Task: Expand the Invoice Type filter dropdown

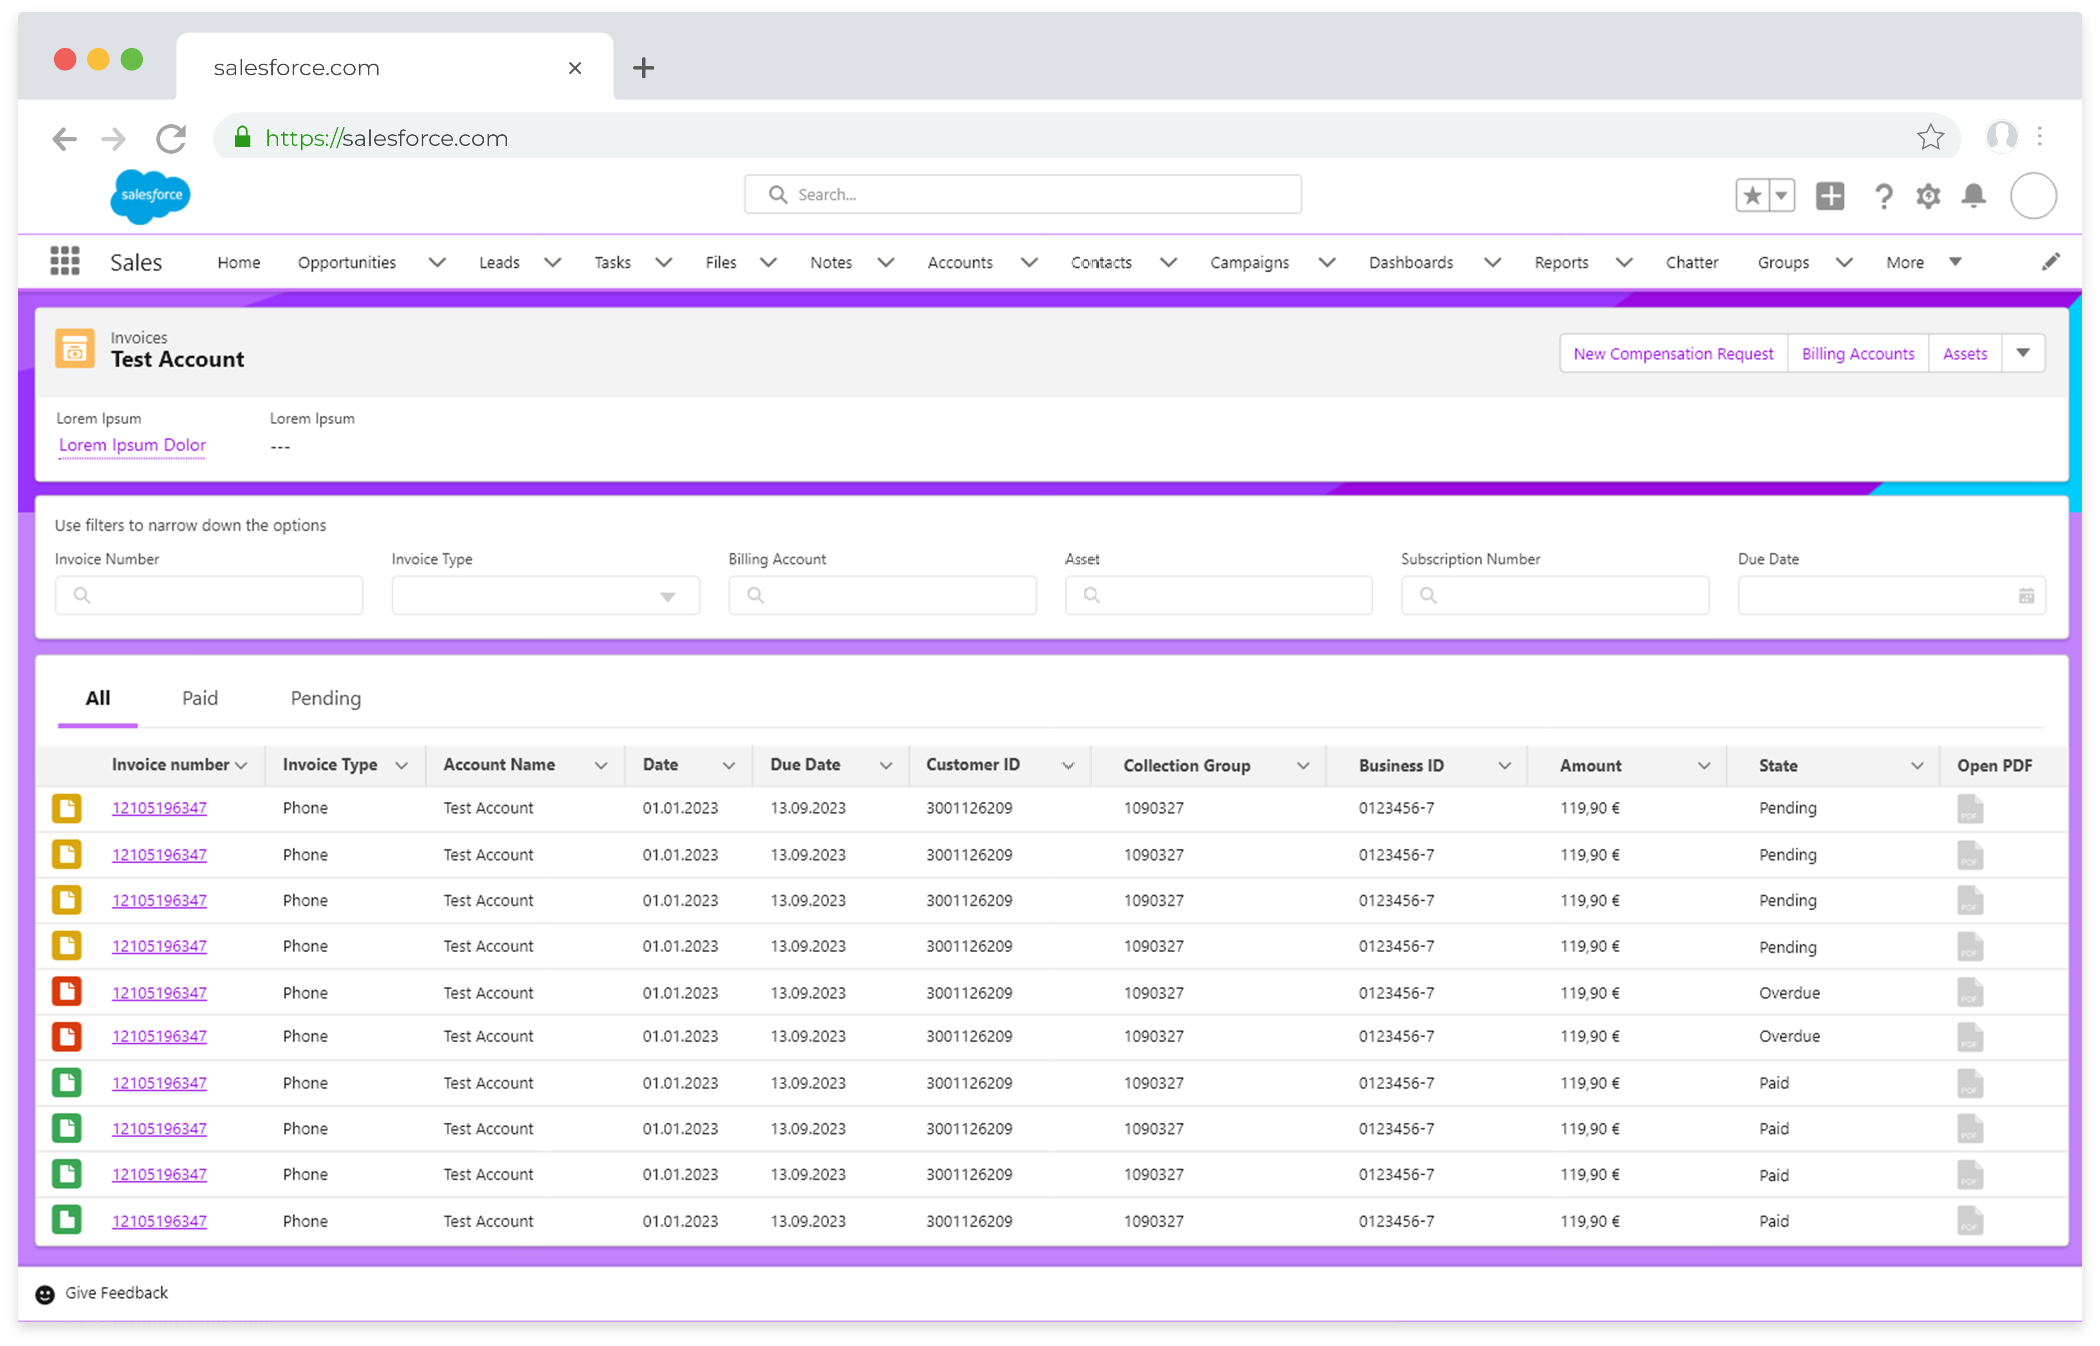Action: [667, 596]
